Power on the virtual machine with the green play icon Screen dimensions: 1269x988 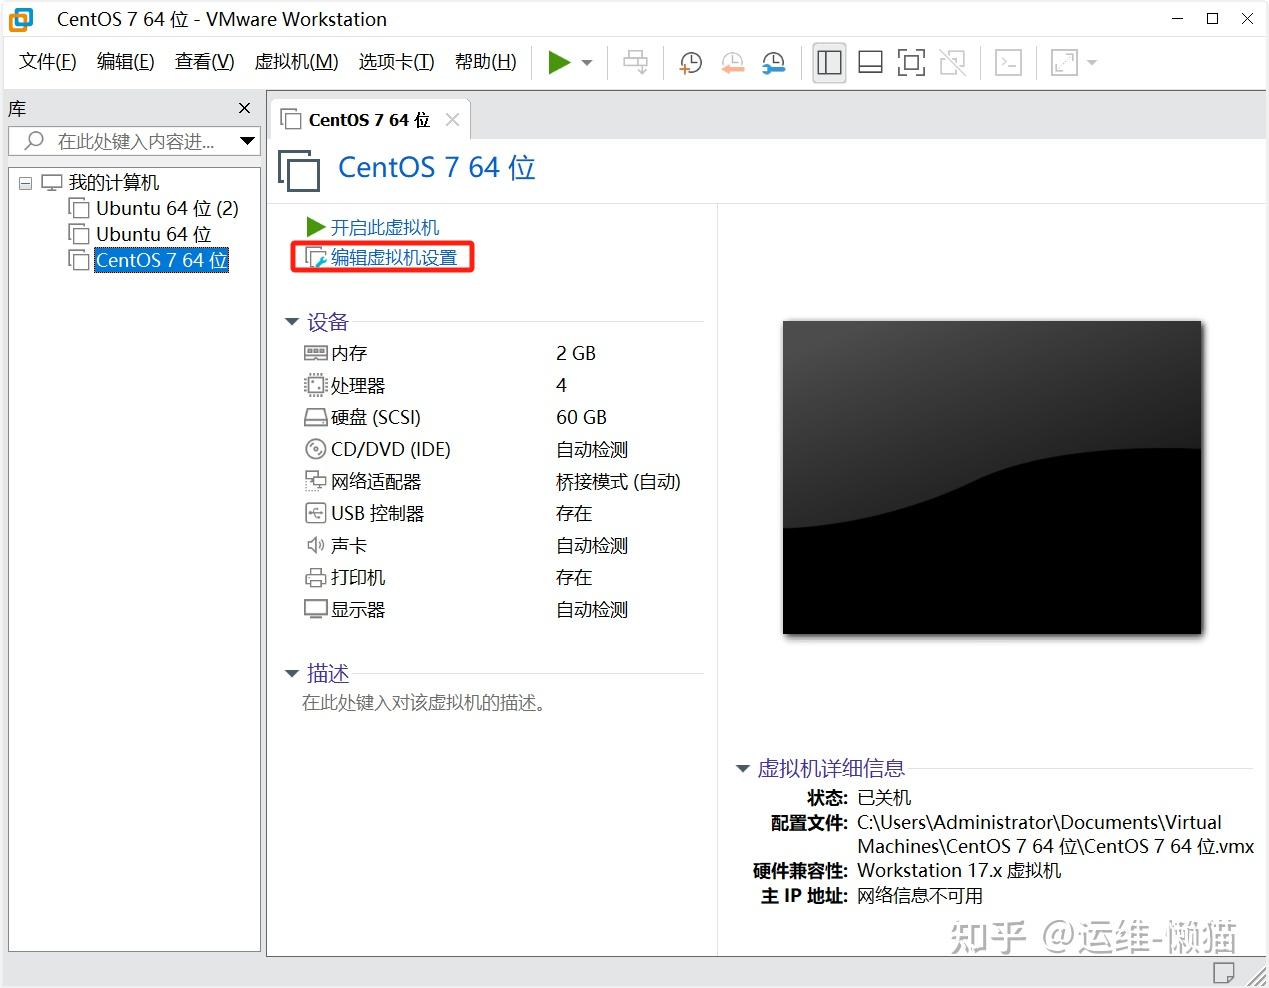559,62
